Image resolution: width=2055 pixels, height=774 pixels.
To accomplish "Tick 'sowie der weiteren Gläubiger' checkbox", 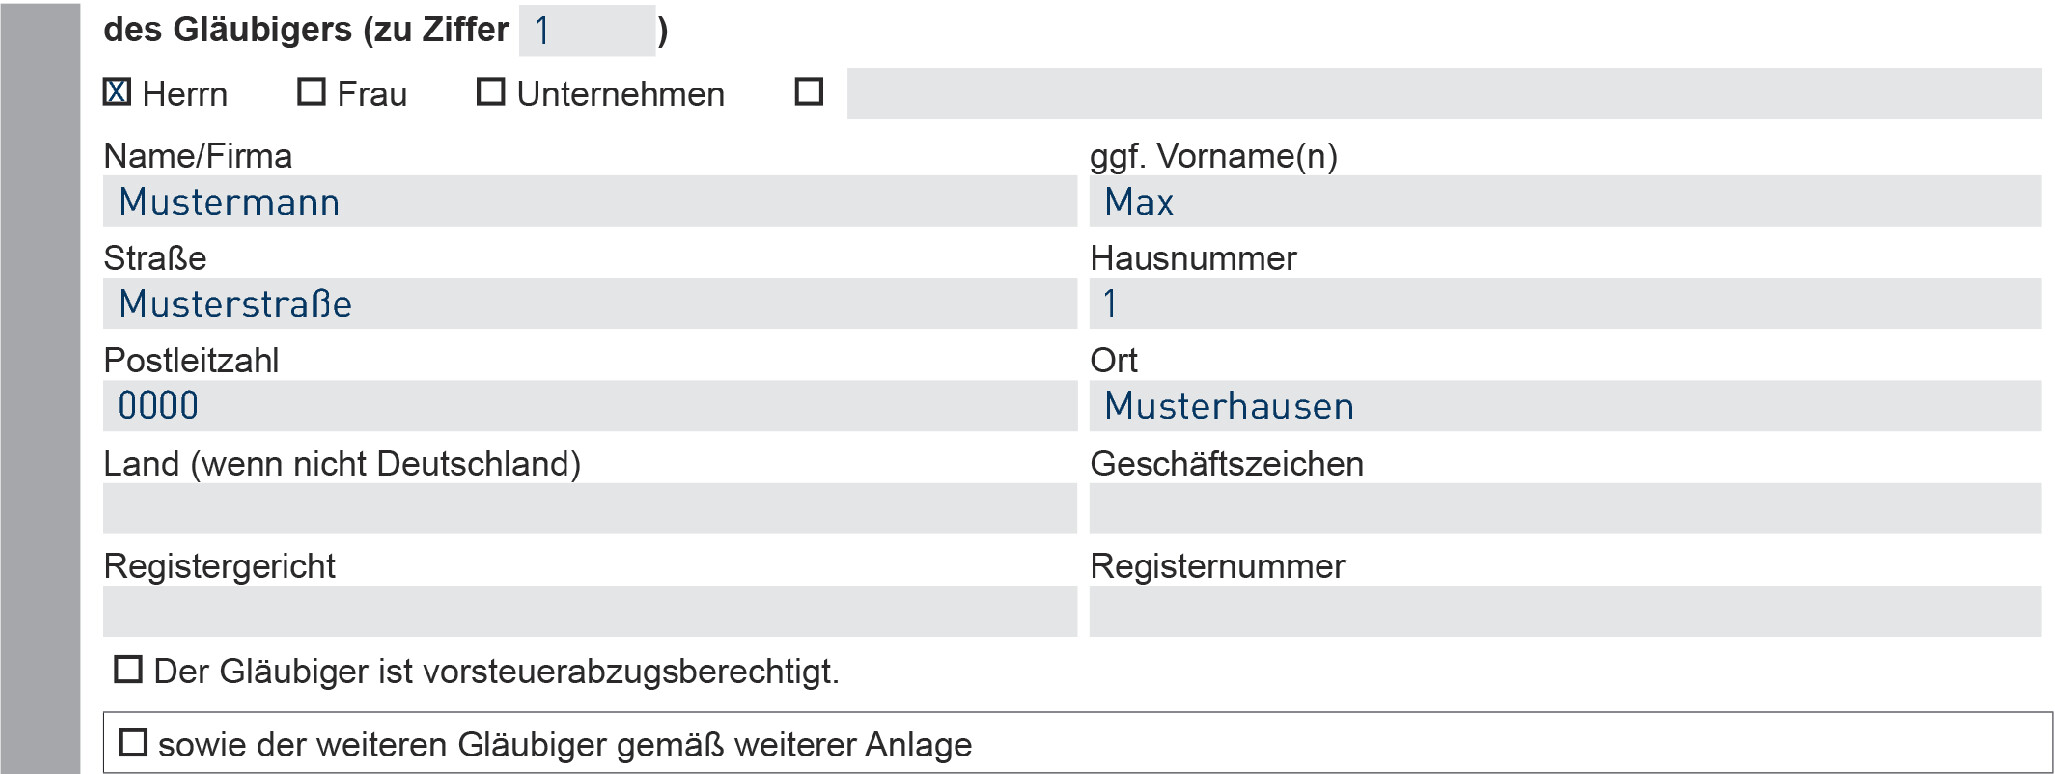I will pos(133,743).
